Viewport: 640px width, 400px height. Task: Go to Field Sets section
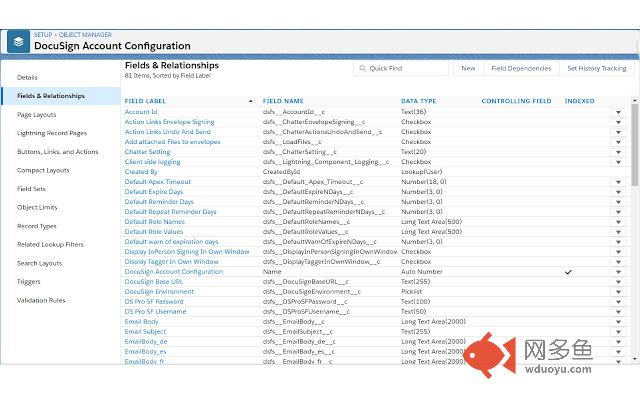[31, 189]
